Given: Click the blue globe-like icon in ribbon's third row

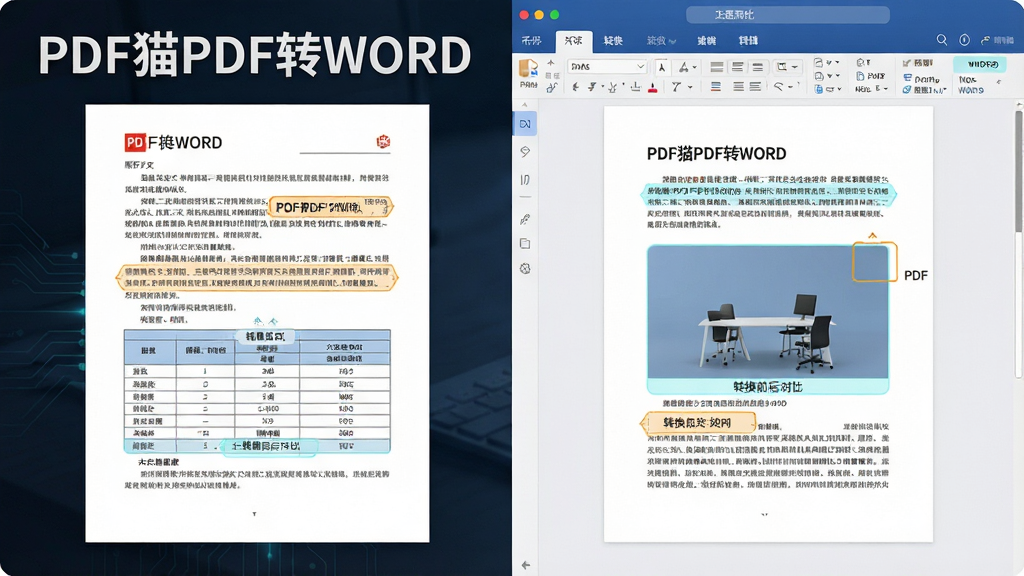Looking at the screenshot, I should tap(819, 89).
